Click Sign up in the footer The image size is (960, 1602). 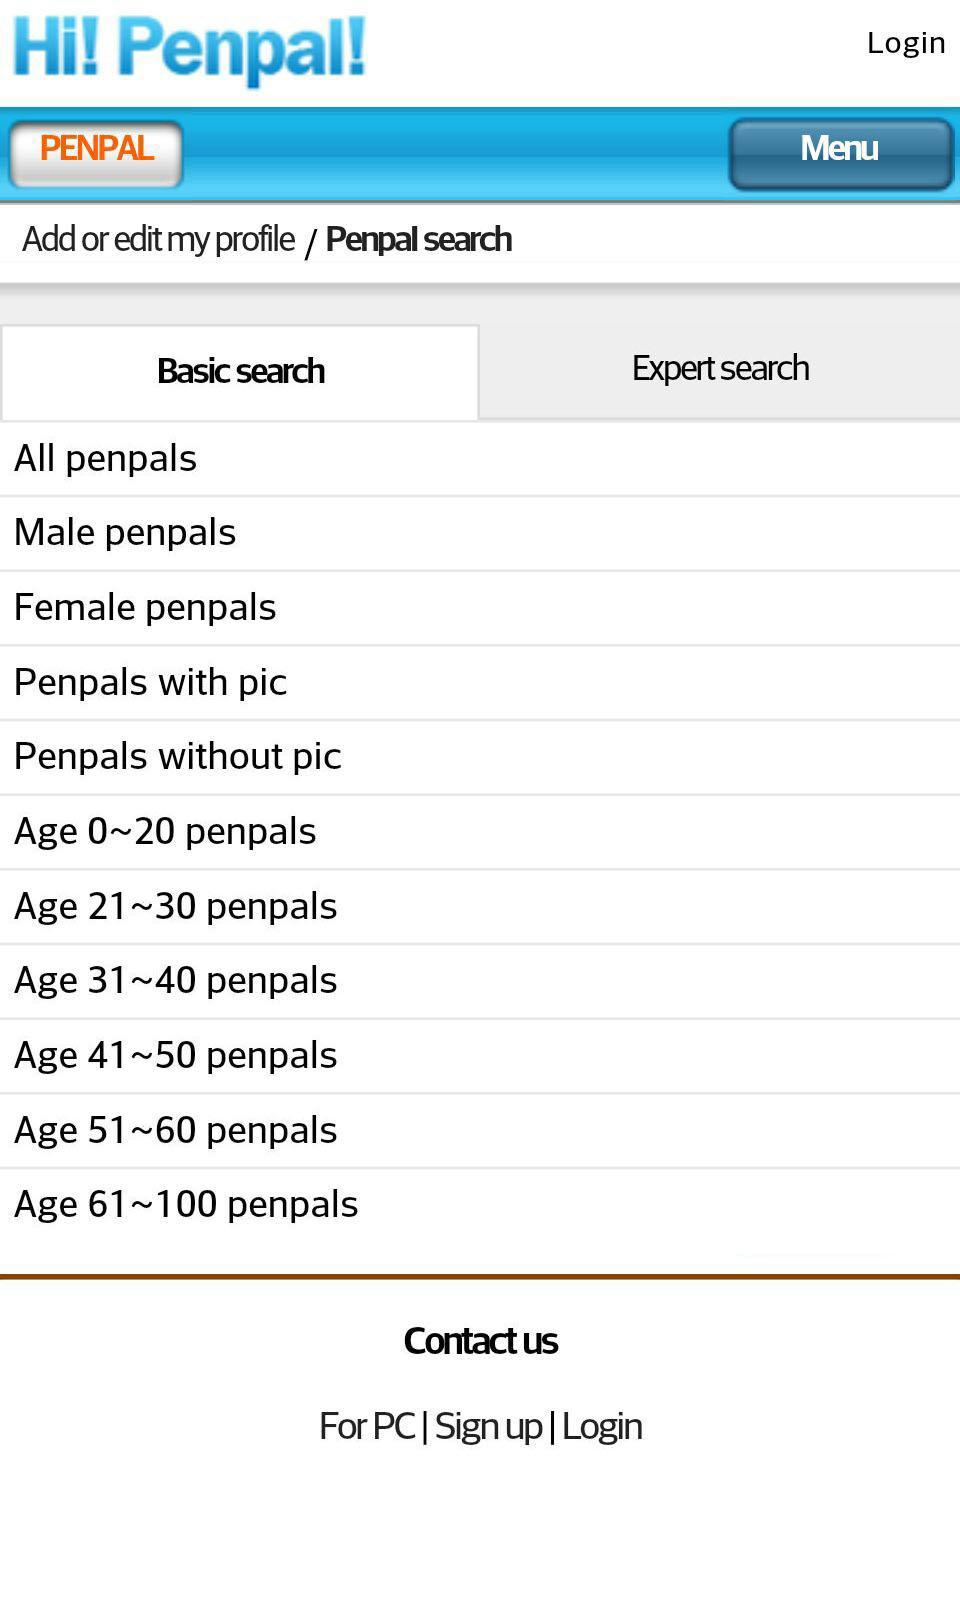click(x=488, y=1427)
